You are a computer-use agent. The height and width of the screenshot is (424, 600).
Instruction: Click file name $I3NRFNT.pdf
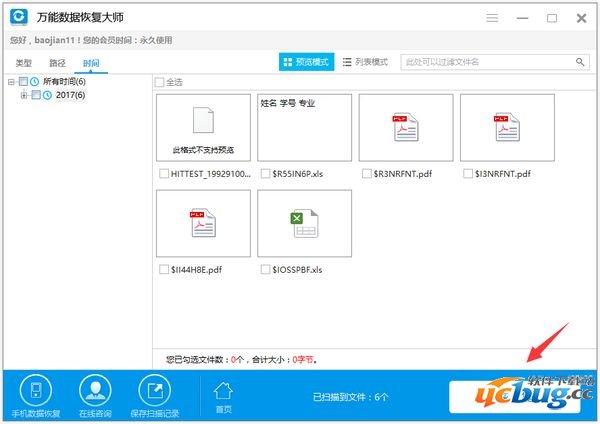[x=503, y=174]
